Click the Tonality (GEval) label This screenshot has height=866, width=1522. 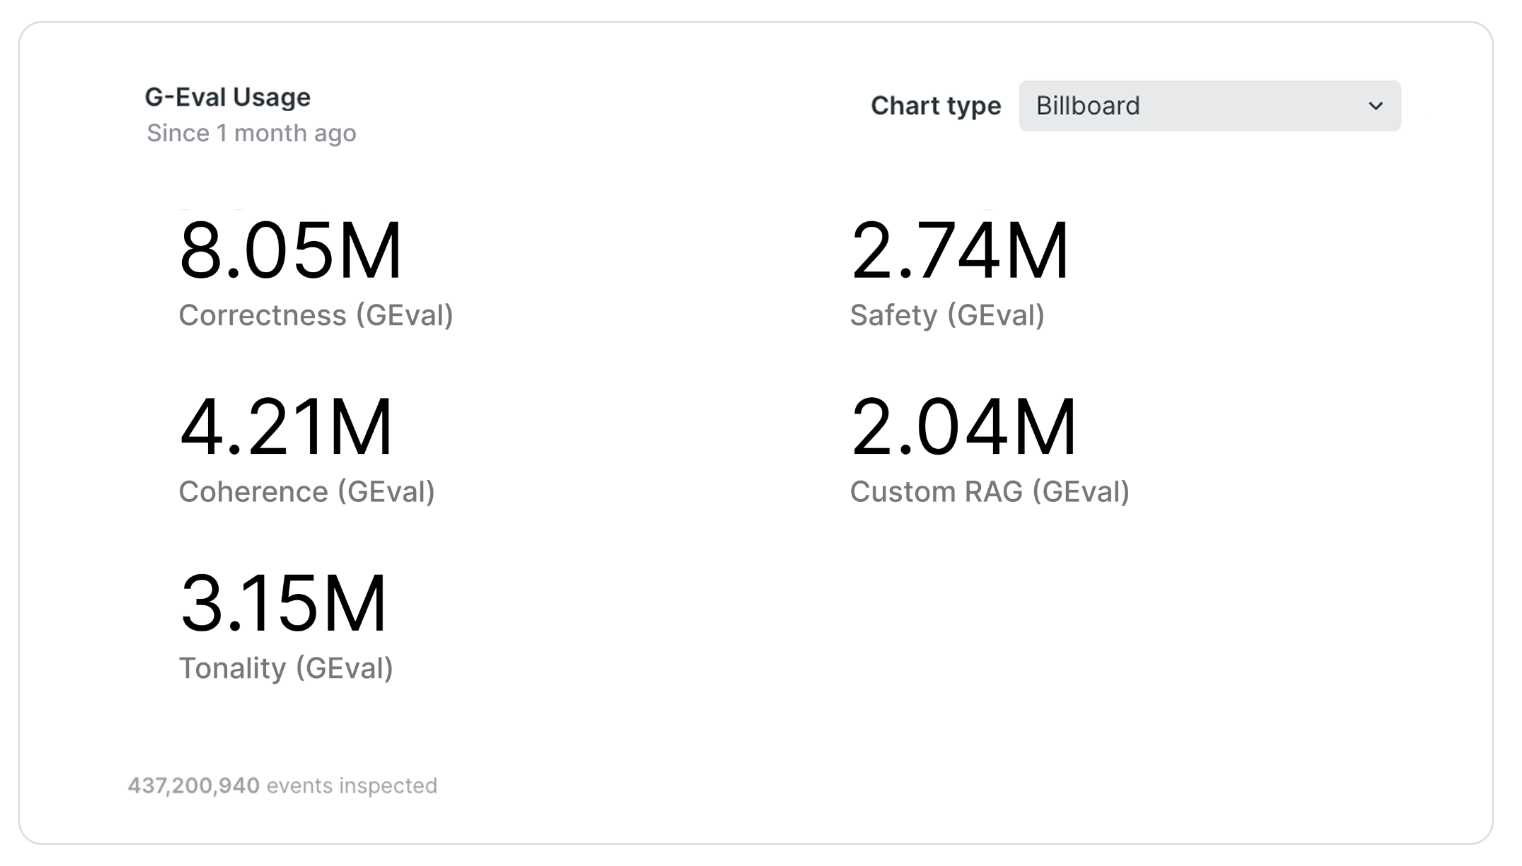point(286,668)
